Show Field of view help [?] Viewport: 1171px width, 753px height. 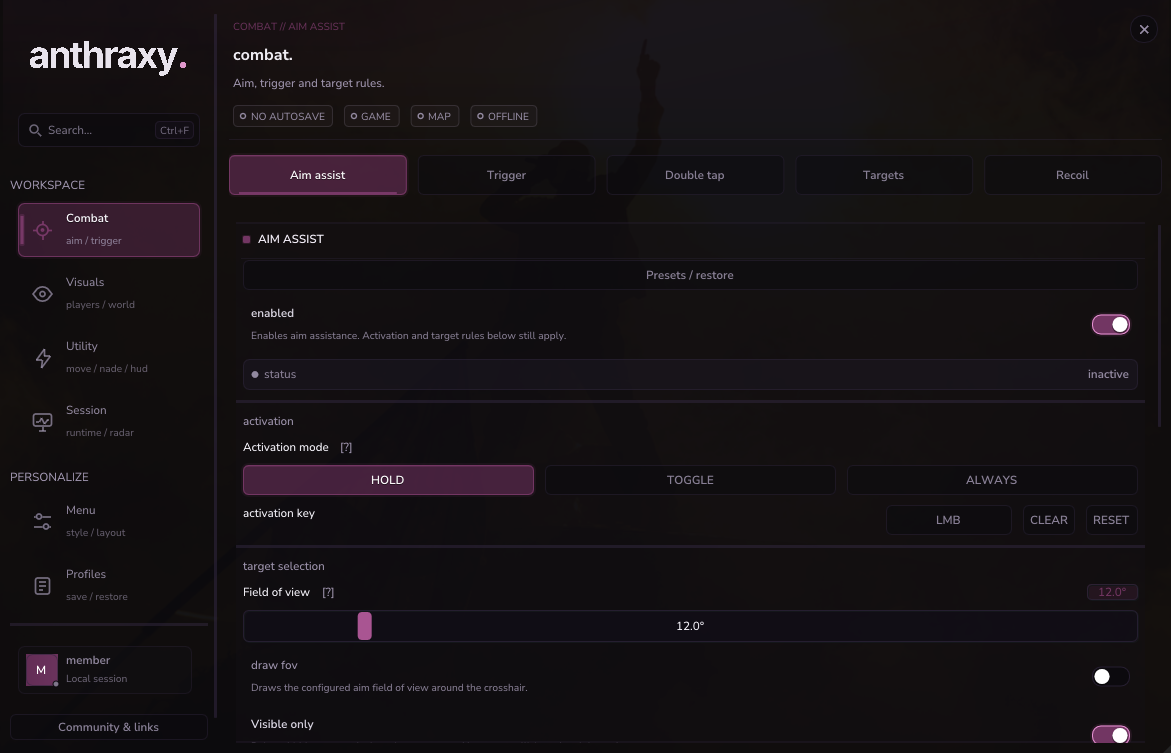pos(328,592)
